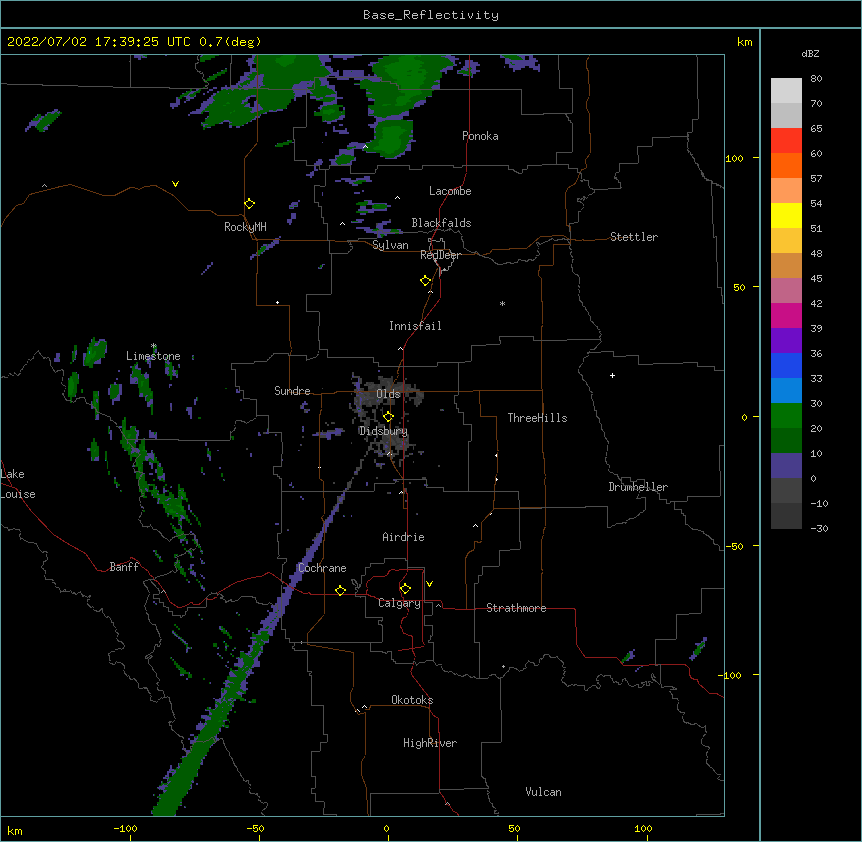Click the HighRiver town label
This screenshot has height=842, width=862.
point(430,743)
